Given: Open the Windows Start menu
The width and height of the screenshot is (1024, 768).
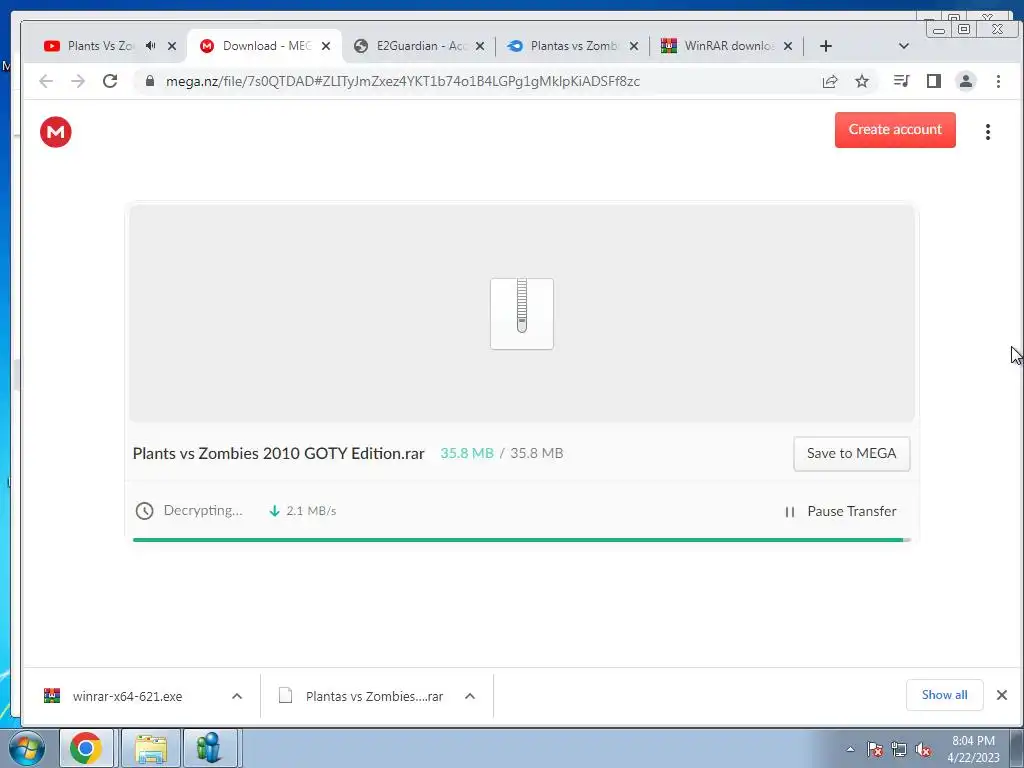Looking at the screenshot, I should point(27,748).
